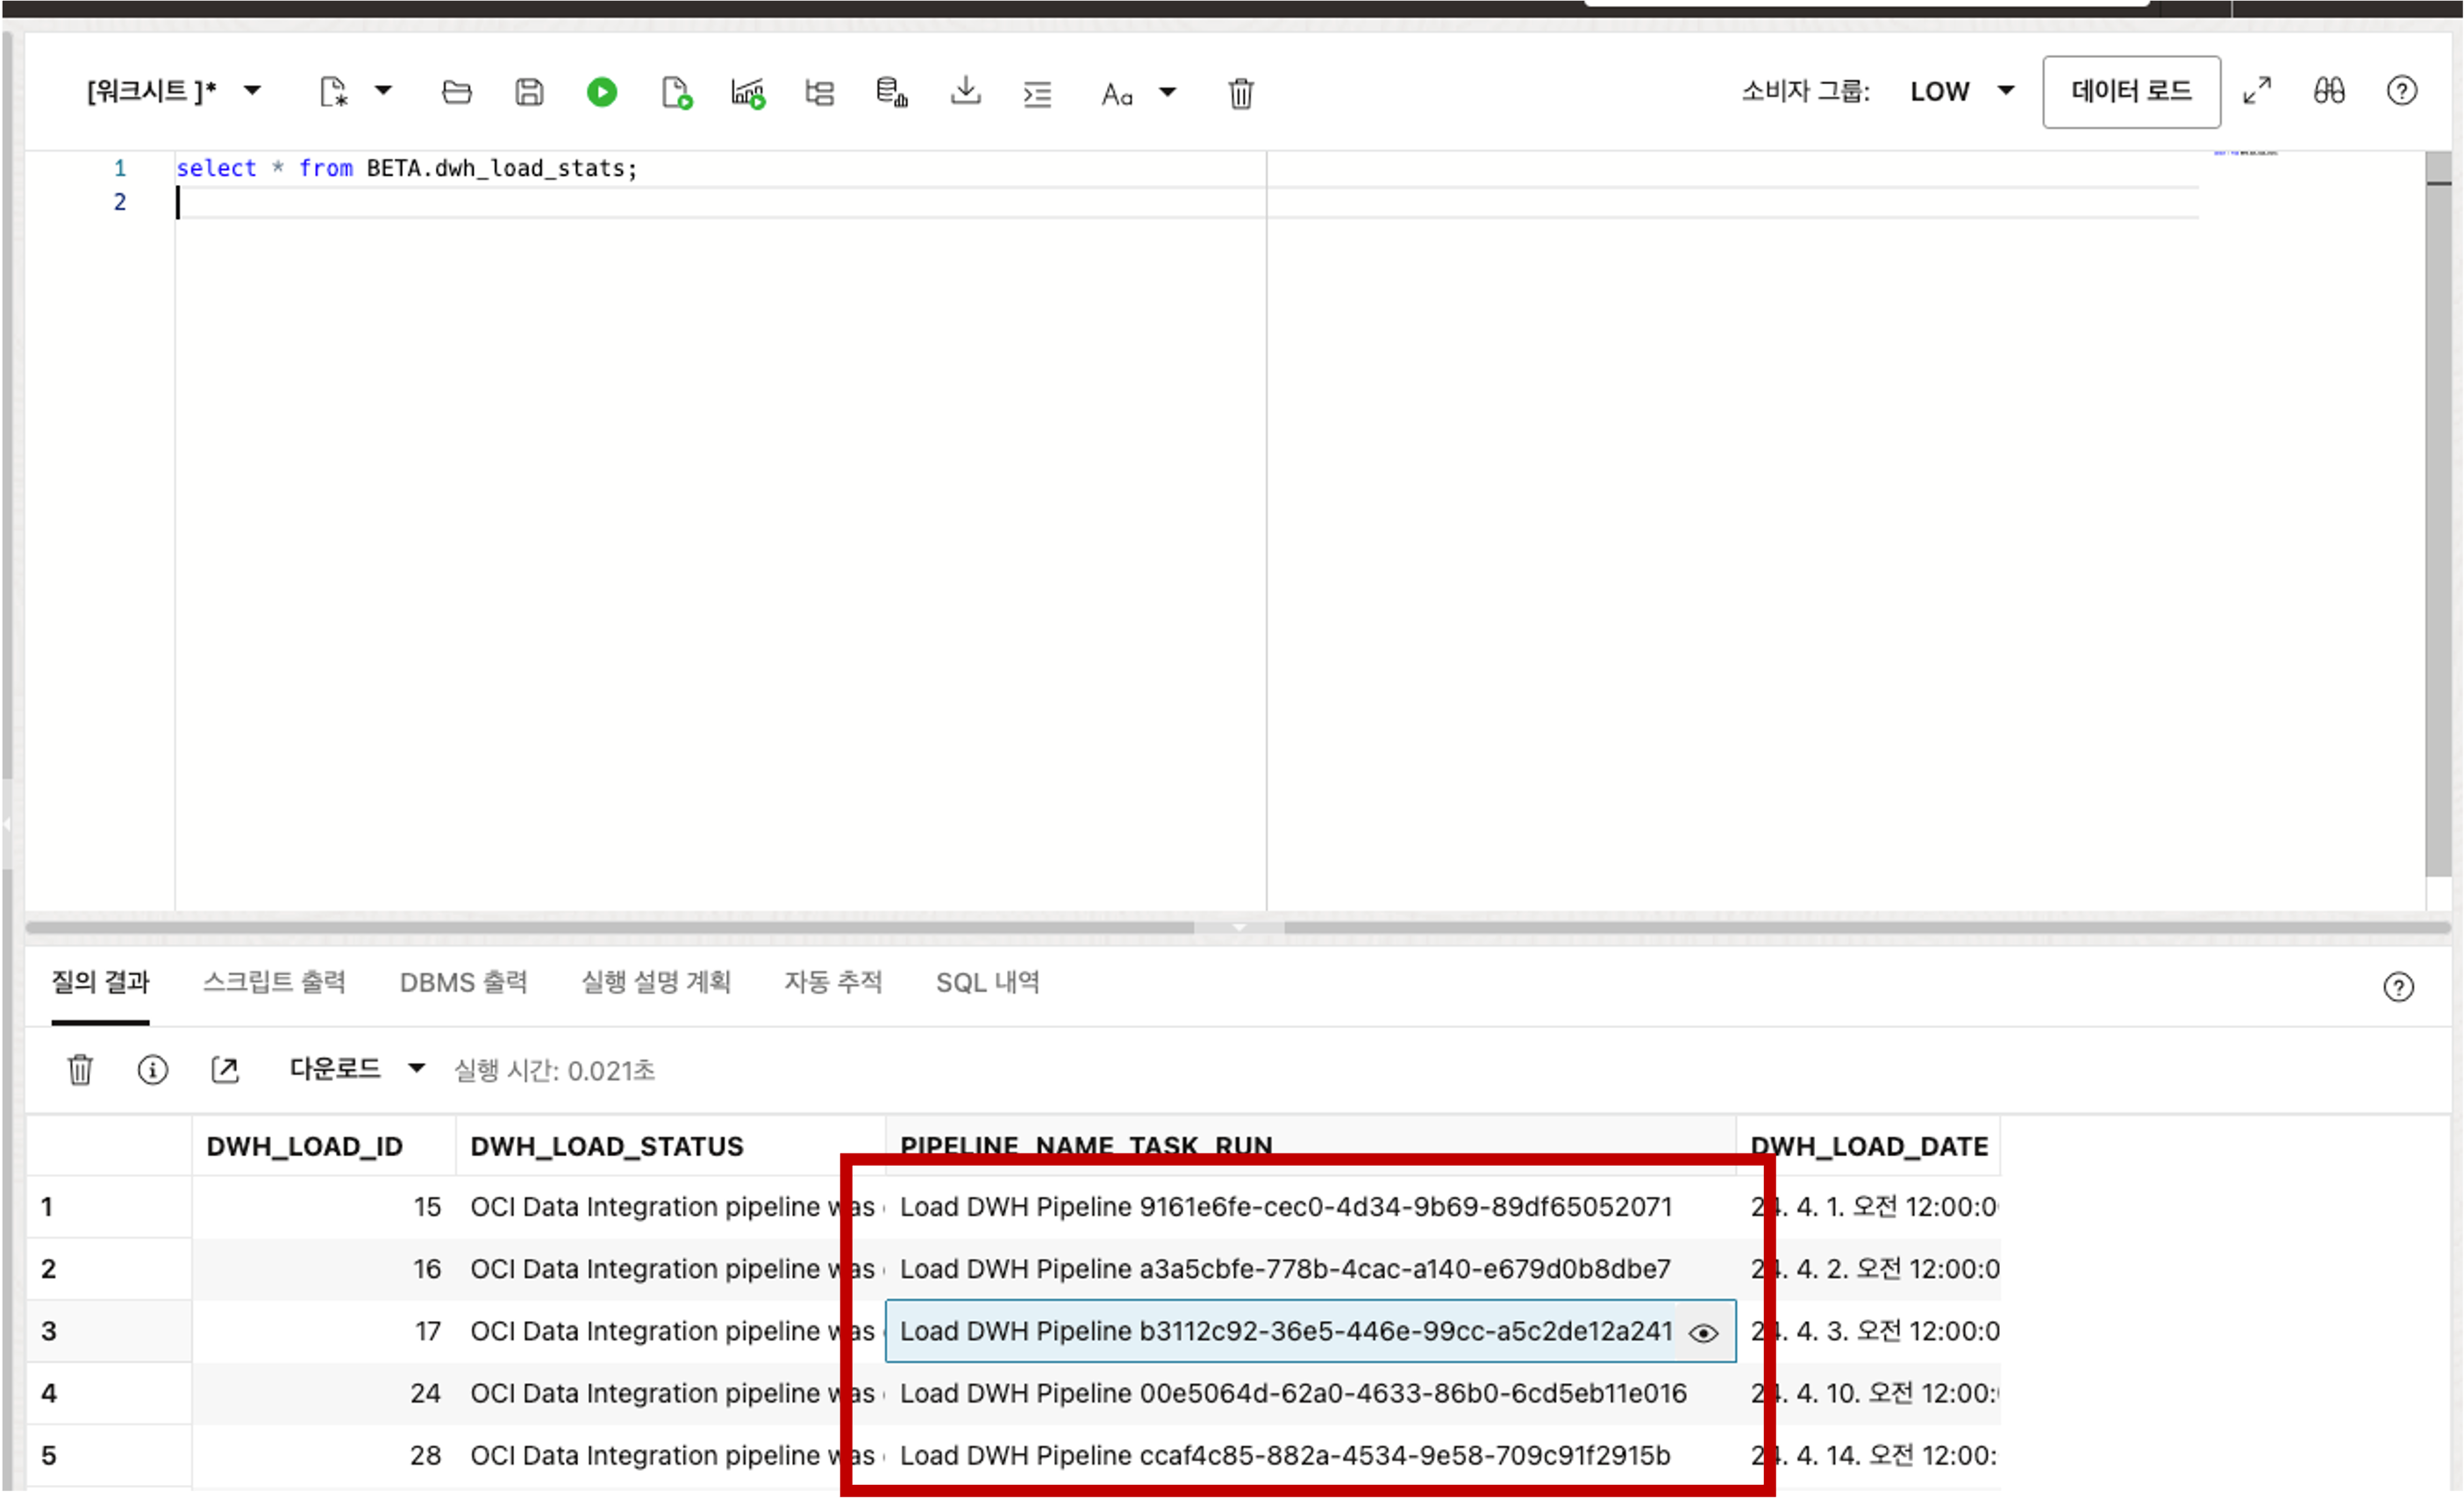Click the load date cell for 4. 10. 오전
The width and height of the screenshot is (2464, 1499).
click(1868, 1393)
